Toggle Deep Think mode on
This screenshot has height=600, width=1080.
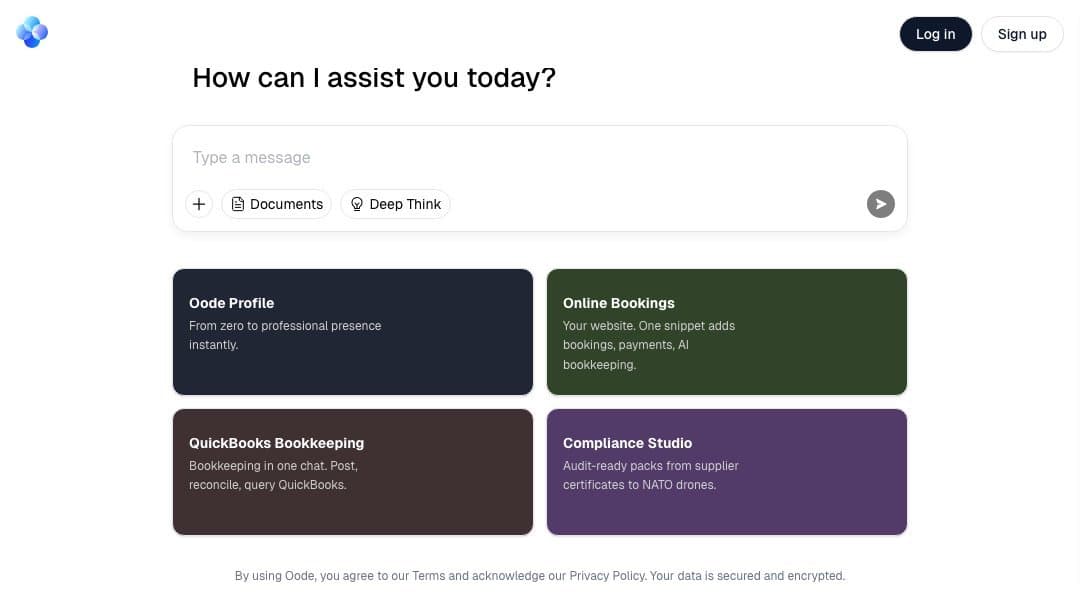[x=395, y=203]
